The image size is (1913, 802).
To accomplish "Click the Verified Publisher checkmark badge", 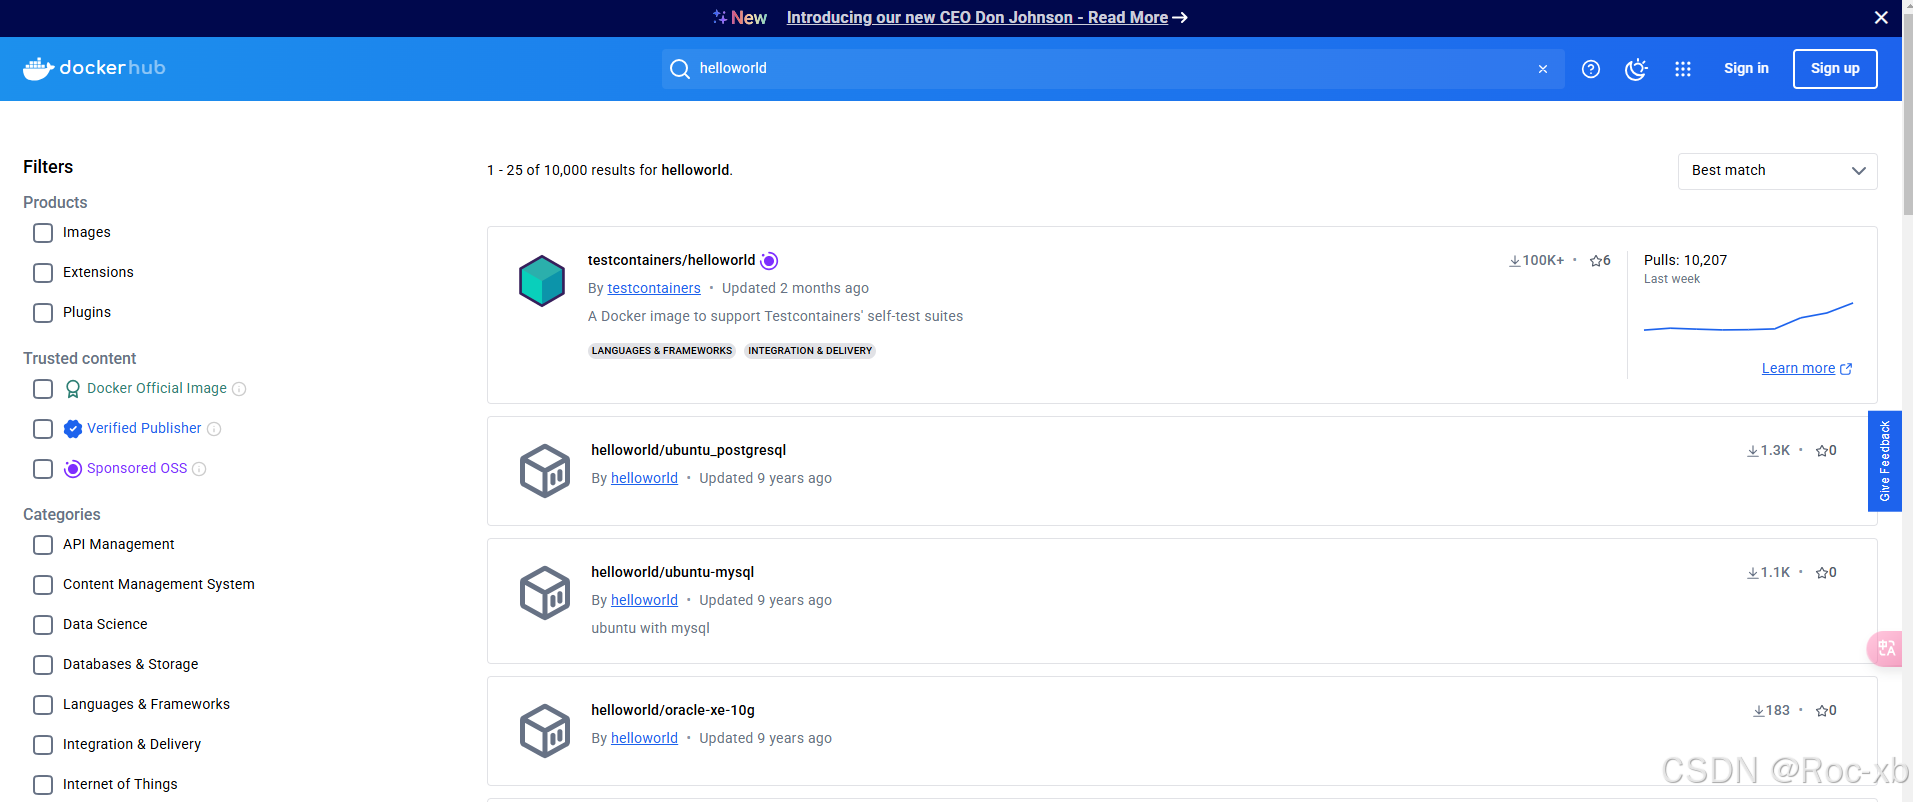I will click(73, 429).
